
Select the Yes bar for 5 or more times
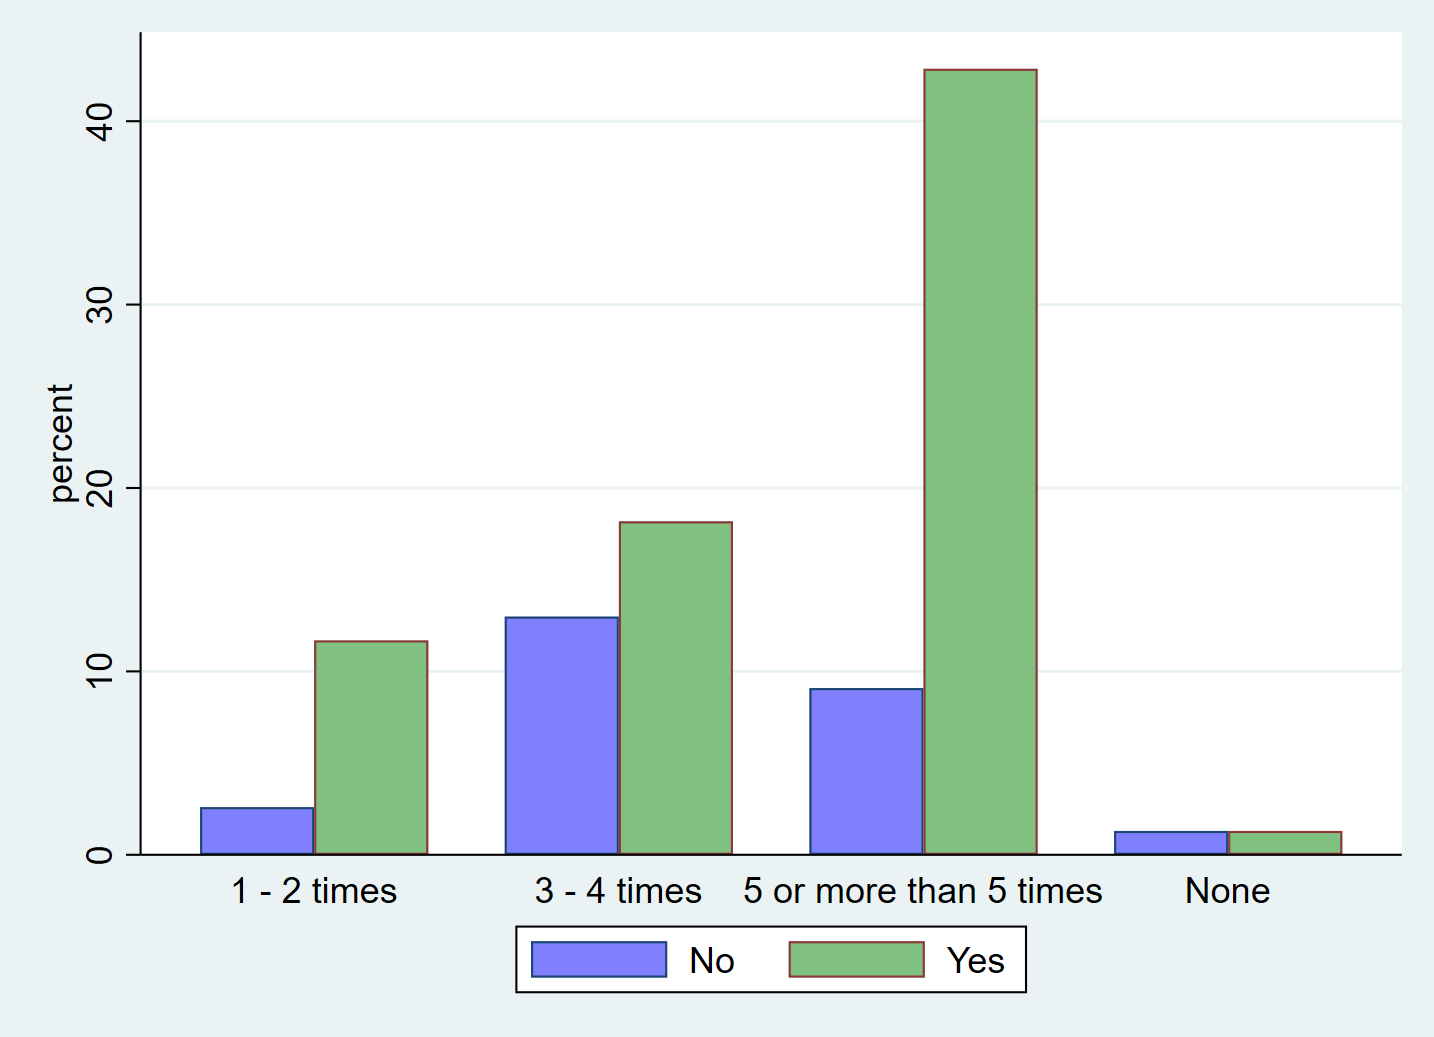[x=980, y=461]
